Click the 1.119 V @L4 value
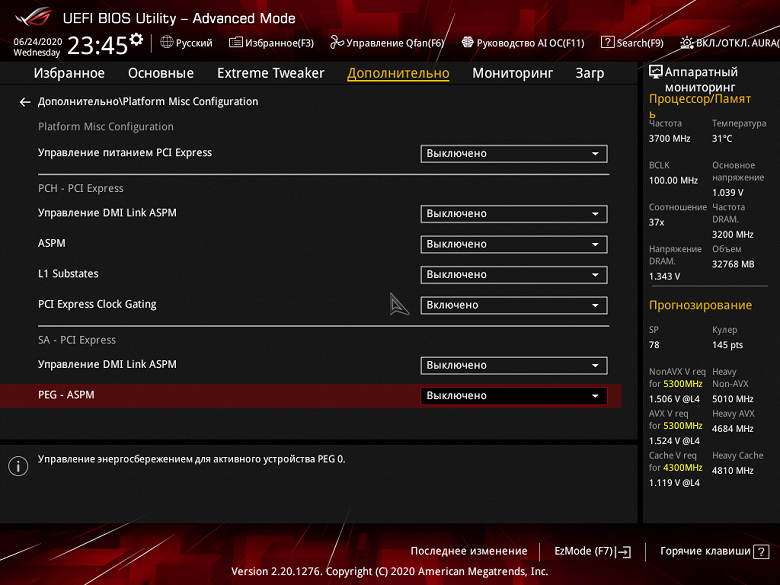The width and height of the screenshot is (780, 585). (x=674, y=483)
